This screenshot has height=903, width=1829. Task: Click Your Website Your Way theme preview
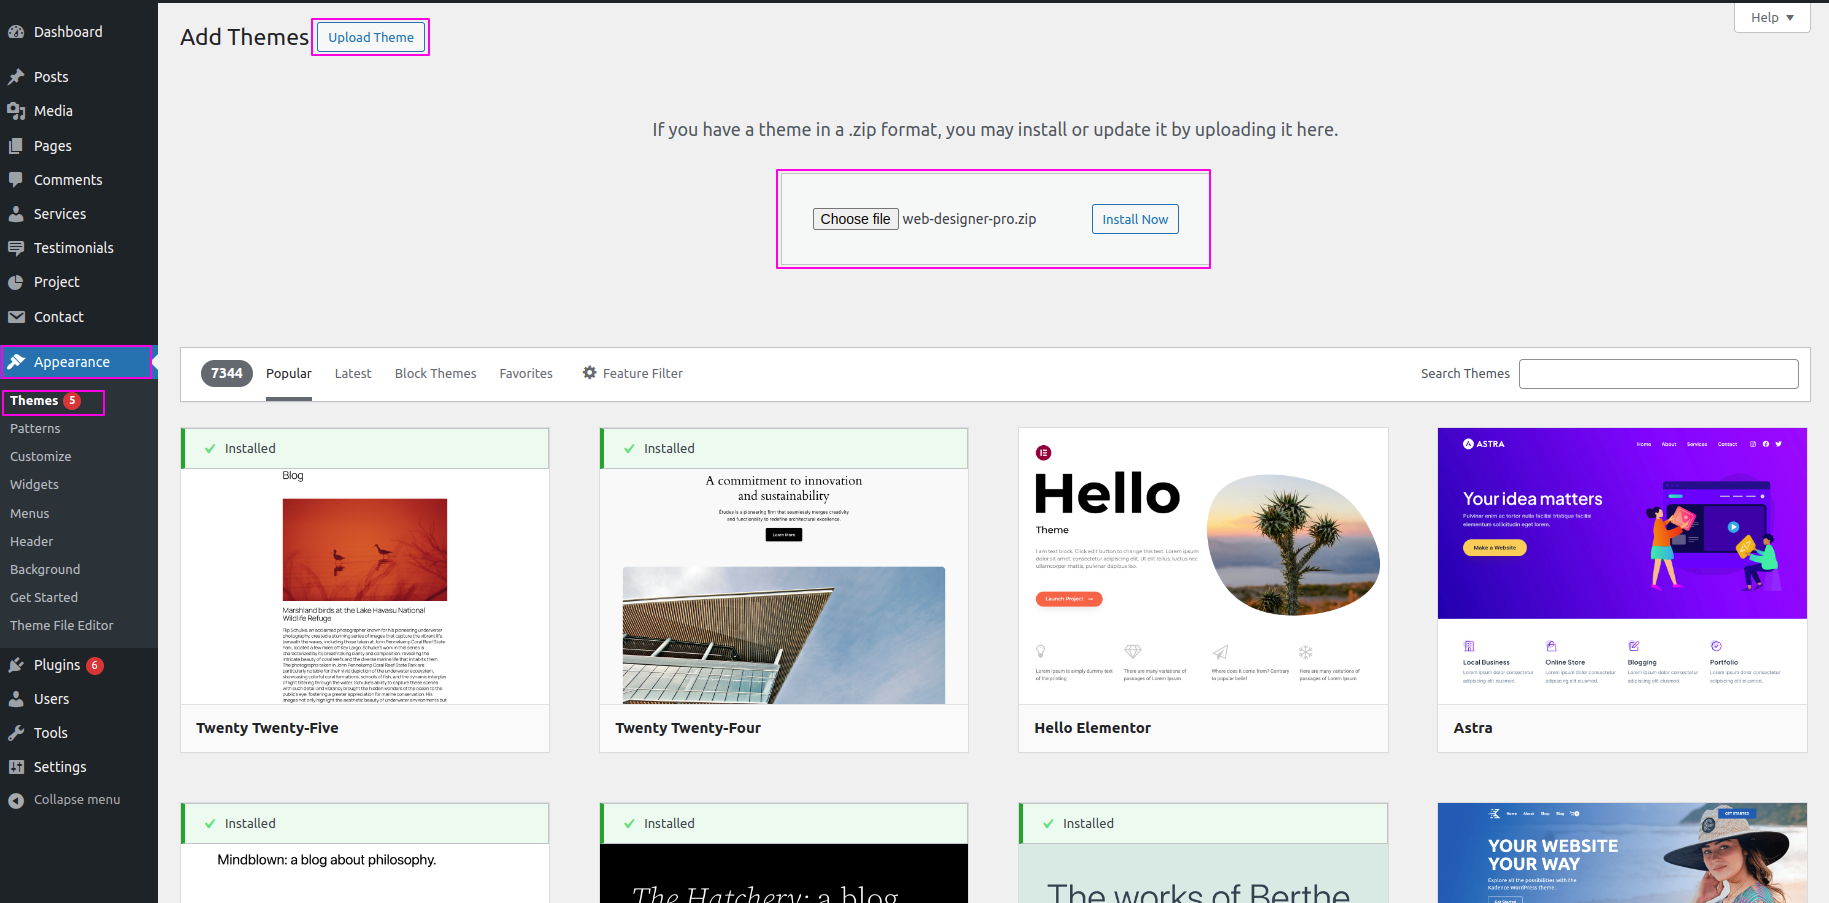point(1622,853)
